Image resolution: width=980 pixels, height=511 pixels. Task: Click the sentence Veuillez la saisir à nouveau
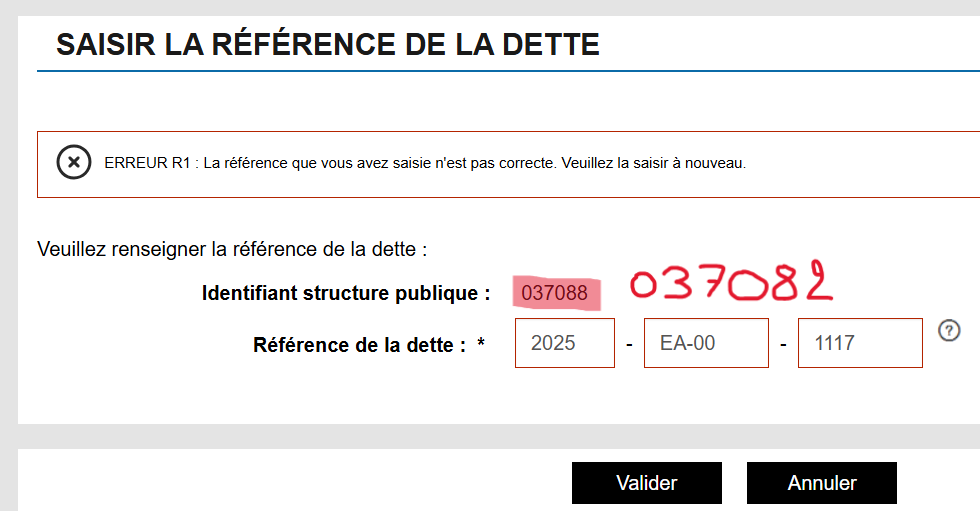pyautogui.click(x=654, y=162)
